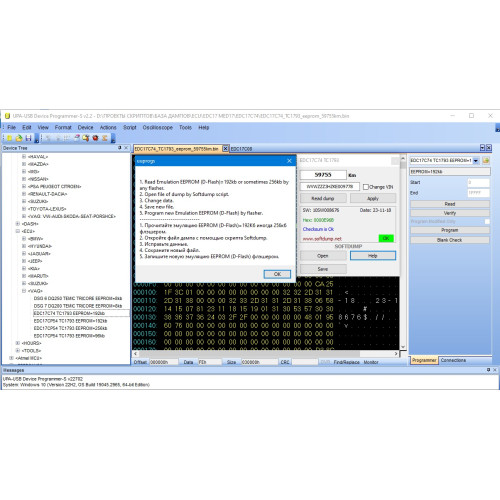Click the hex view horizontal scrollbar
This screenshot has height=500, width=500.
265,353
